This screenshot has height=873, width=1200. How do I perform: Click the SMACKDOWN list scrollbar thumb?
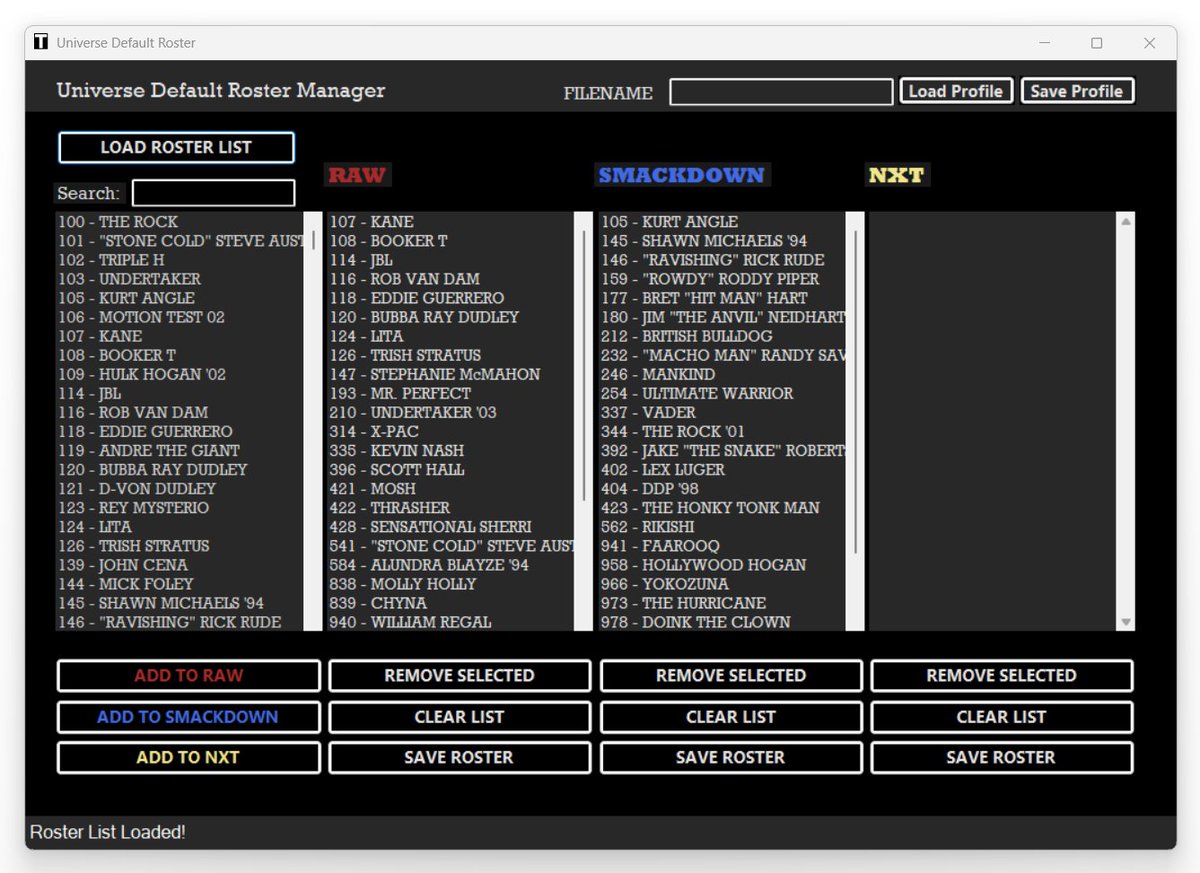click(855, 392)
